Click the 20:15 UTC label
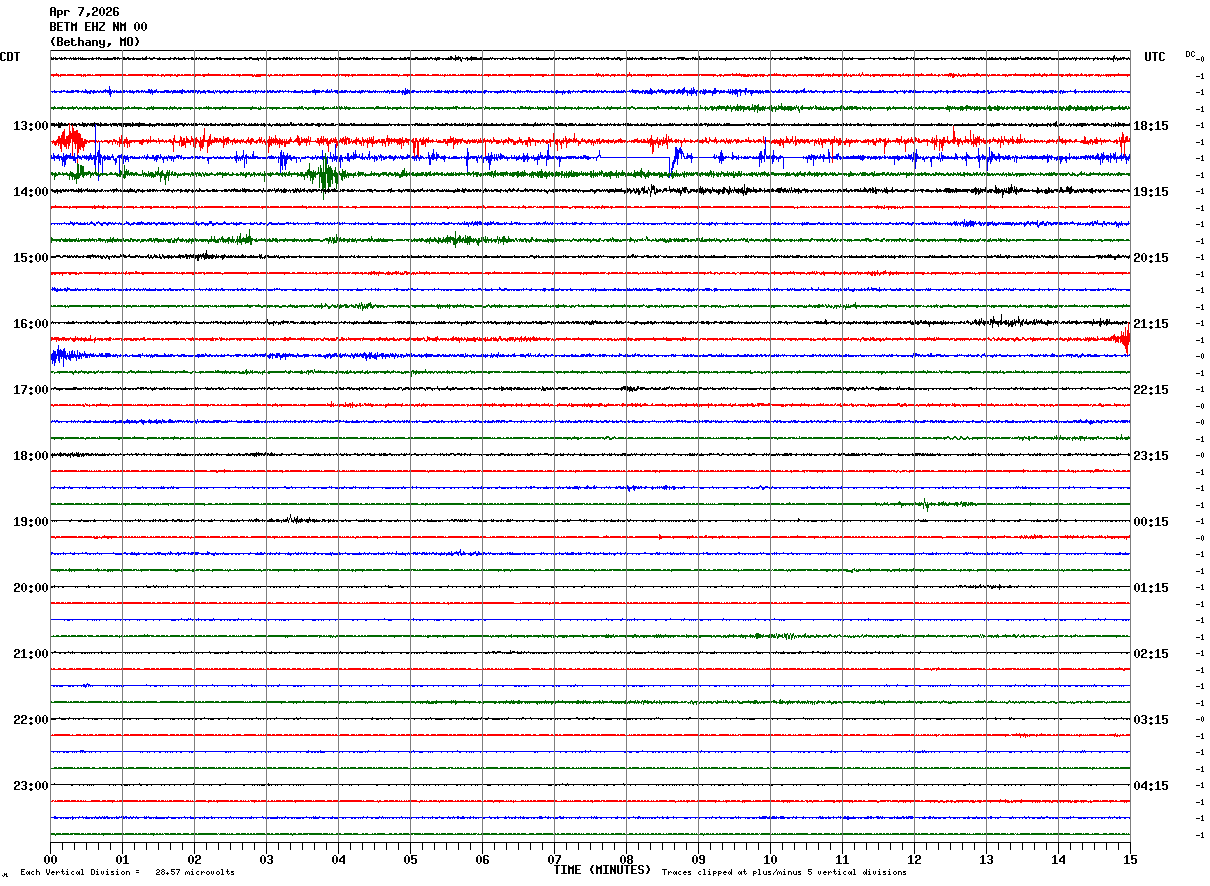 point(1151,258)
